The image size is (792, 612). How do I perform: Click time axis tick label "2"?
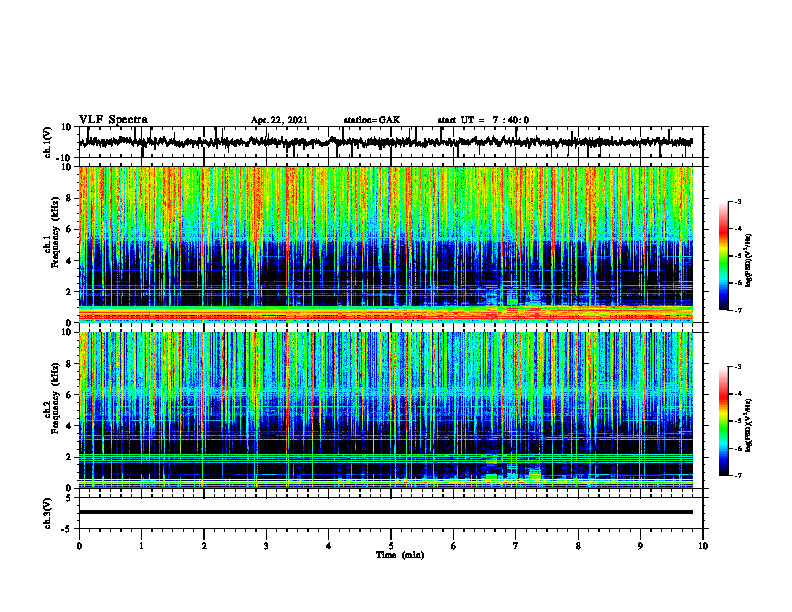tap(204, 546)
